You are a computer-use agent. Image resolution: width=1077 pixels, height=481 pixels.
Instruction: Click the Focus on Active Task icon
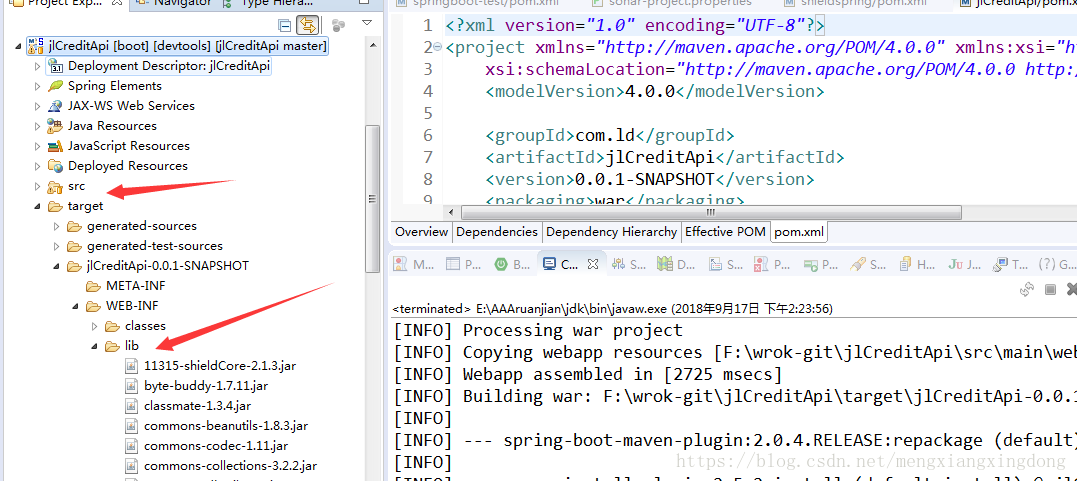(x=338, y=25)
